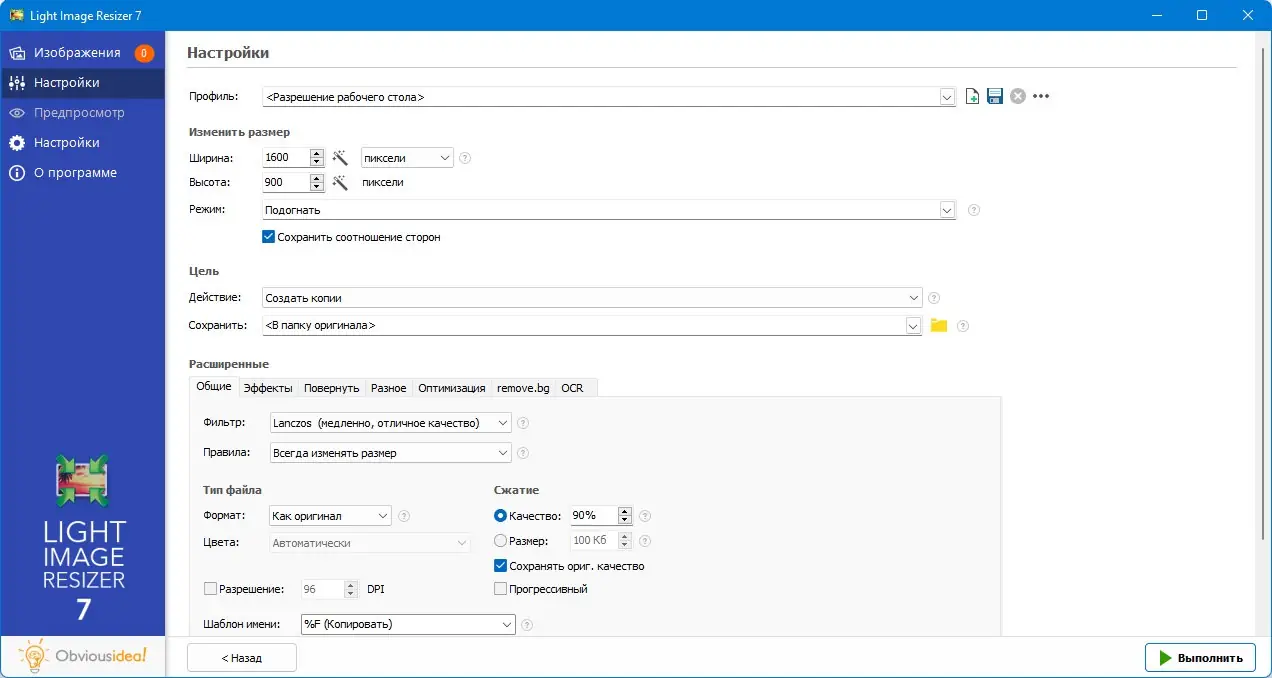Screen dimensions: 1272x678
Task: Click the new profile icon
Action: click(x=973, y=97)
